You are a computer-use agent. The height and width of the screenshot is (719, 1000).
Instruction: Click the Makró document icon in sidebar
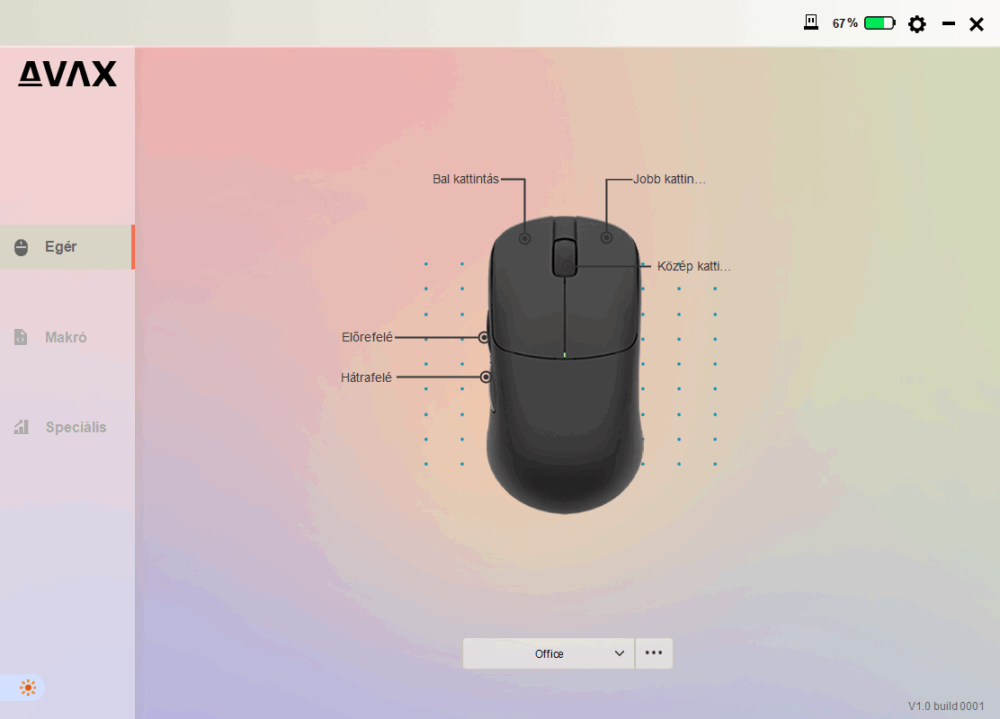pyautogui.click(x=21, y=338)
